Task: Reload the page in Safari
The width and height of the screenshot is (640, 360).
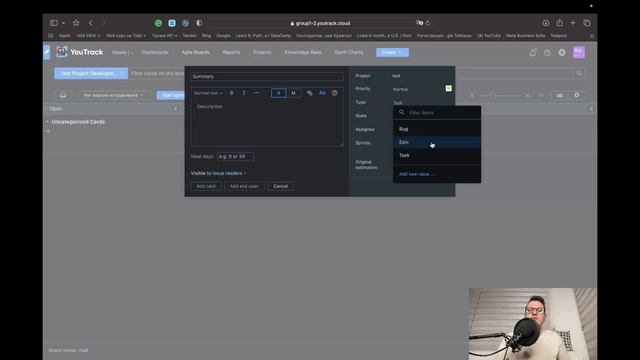Action: click(428, 23)
